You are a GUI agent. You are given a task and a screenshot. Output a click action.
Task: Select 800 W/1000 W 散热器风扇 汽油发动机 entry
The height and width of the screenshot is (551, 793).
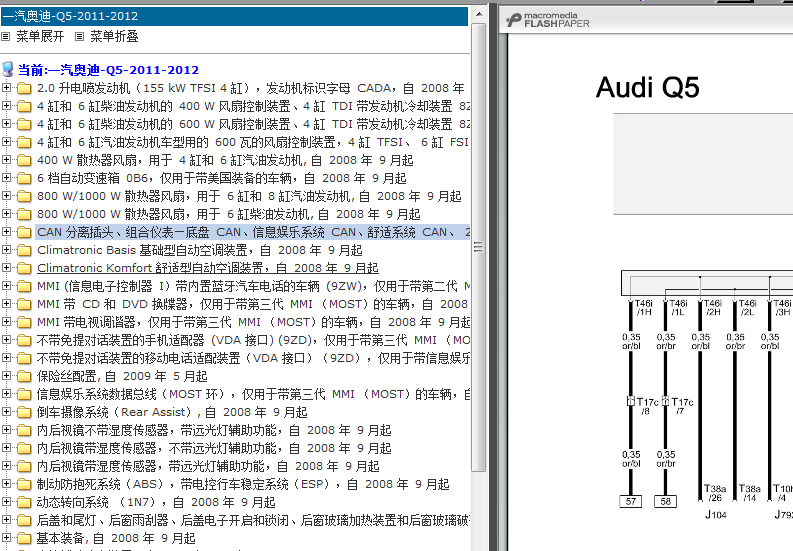(249, 196)
